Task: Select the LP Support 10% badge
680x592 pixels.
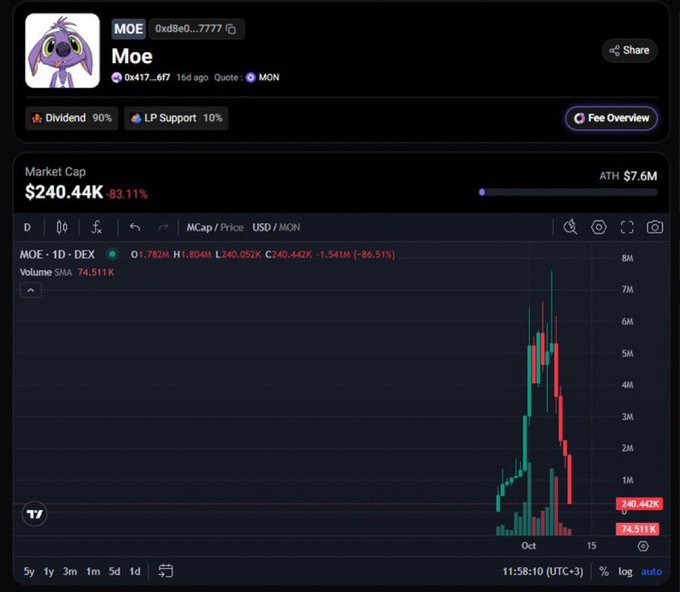Action: (x=176, y=118)
